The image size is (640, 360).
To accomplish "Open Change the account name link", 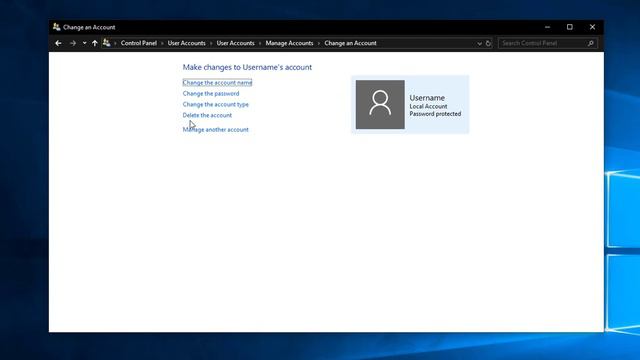I will pyautogui.click(x=217, y=82).
